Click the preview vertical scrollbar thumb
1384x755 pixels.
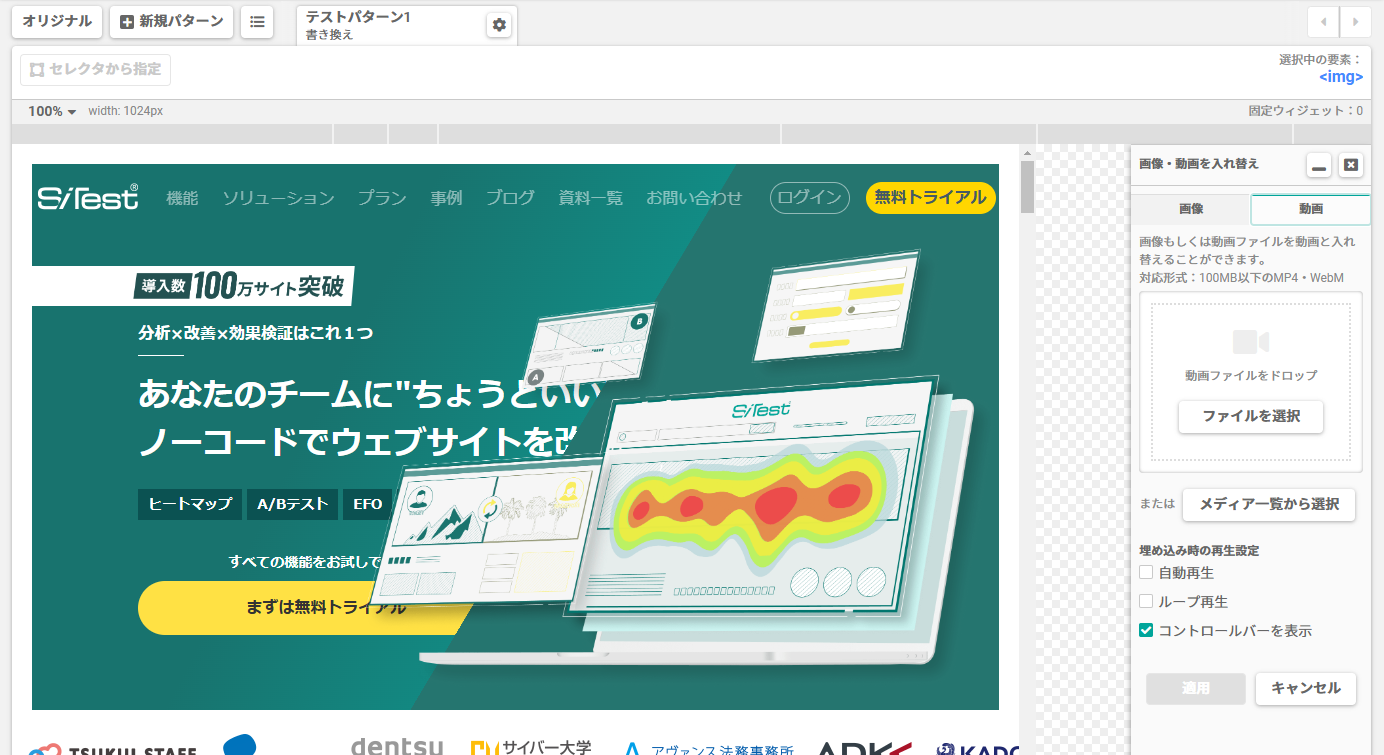pos(1027,186)
